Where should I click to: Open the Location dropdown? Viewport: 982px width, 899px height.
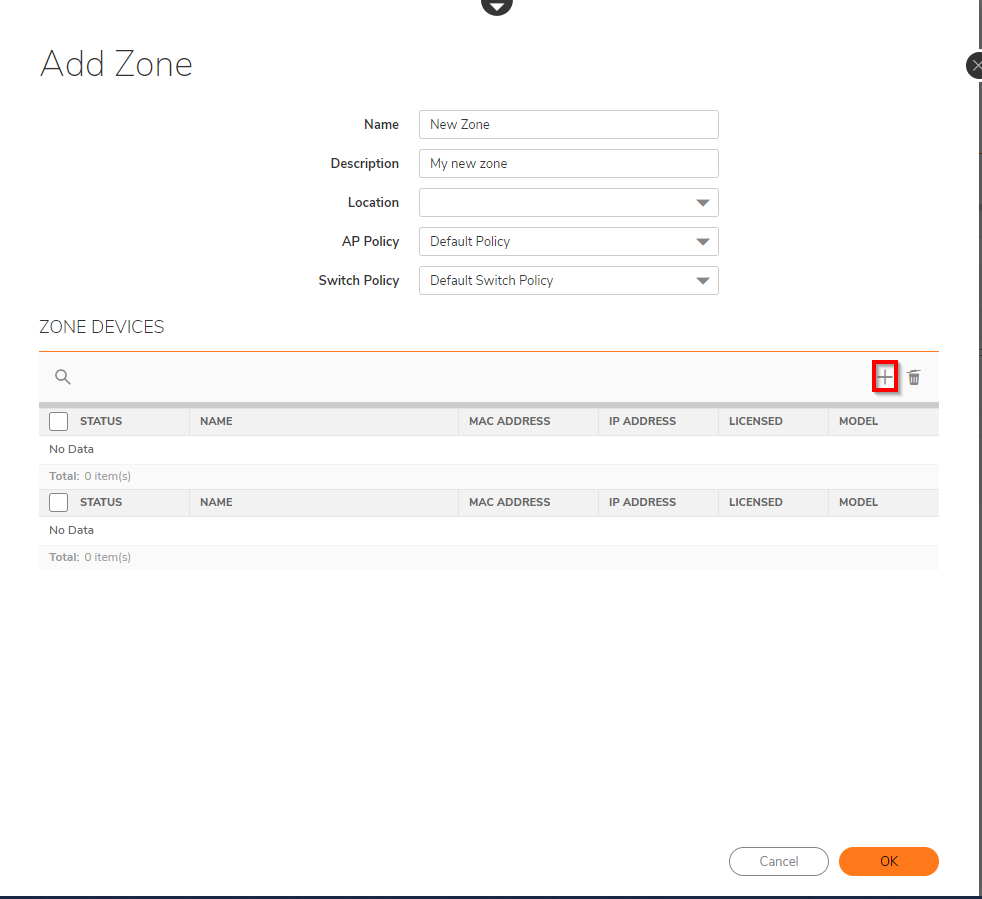click(x=568, y=203)
